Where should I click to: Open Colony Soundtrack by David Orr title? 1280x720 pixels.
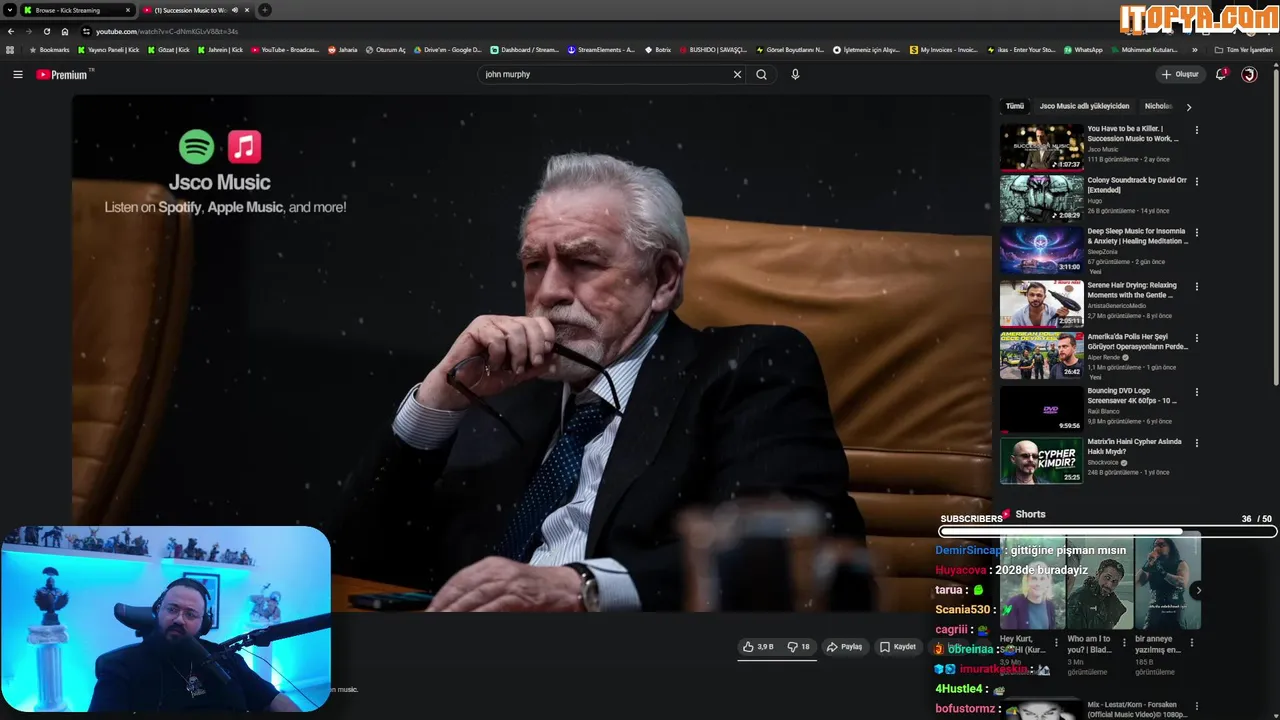pyautogui.click(x=1137, y=185)
